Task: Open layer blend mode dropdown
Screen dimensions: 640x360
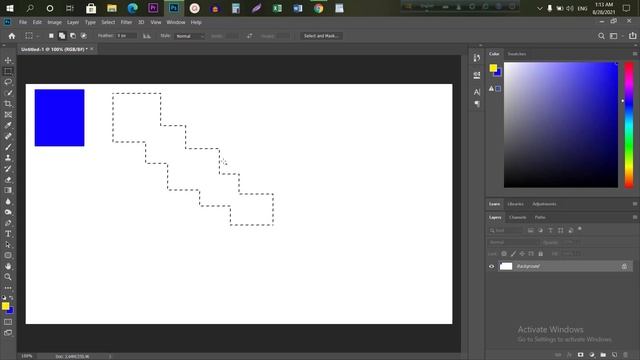Action: tap(513, 242)
